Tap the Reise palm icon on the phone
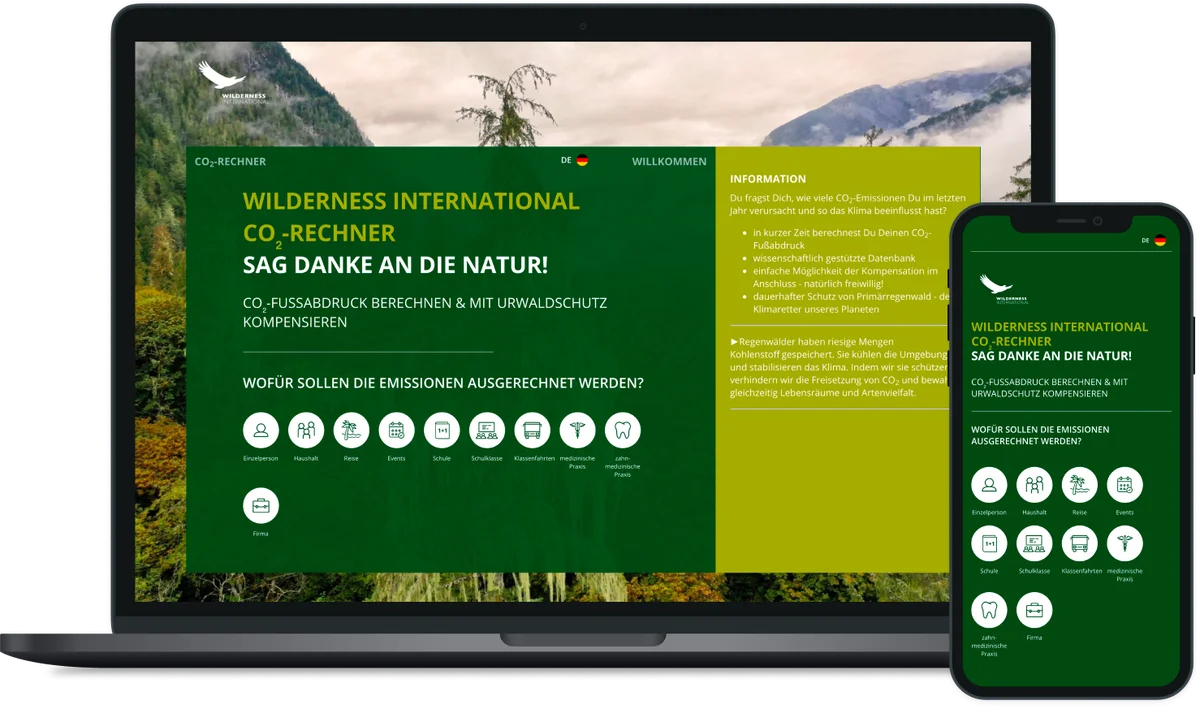The height and width of the screenshot is (710, 1200). click(1079, 485)
